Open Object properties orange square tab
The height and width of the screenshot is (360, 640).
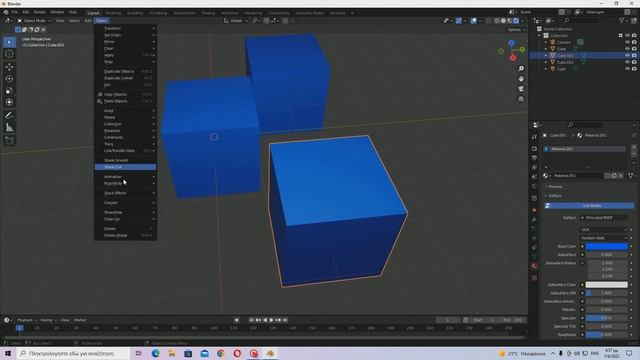click(534, 210)
